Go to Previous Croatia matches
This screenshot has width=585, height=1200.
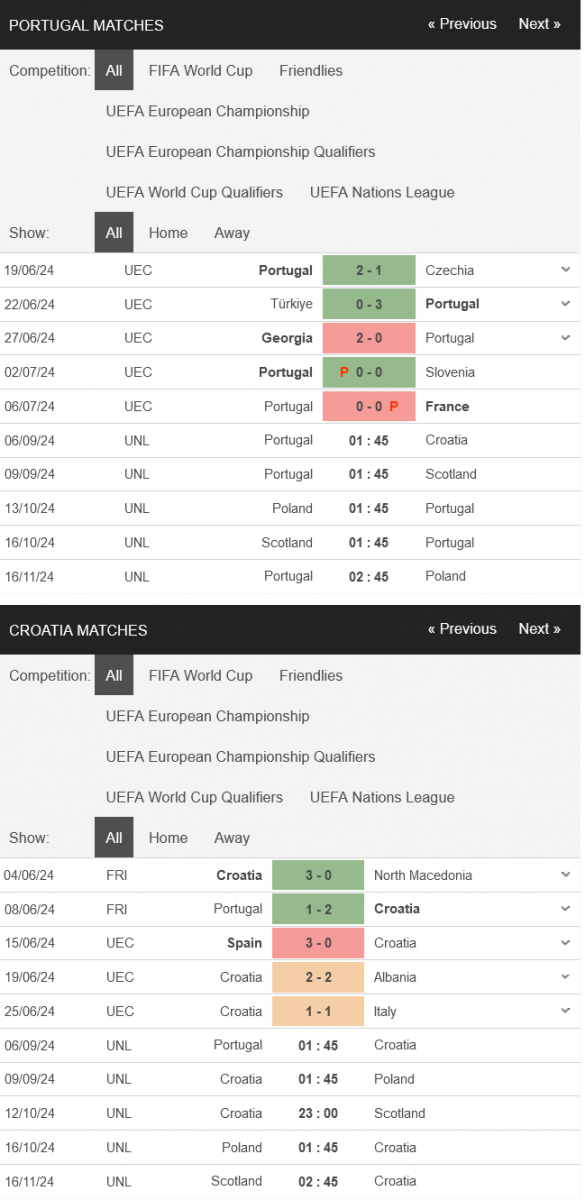coord(462,629)
